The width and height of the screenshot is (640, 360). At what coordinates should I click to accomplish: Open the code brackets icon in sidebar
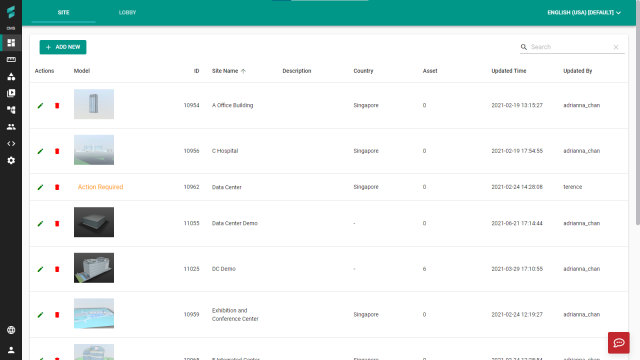click(x=11, y=144)
